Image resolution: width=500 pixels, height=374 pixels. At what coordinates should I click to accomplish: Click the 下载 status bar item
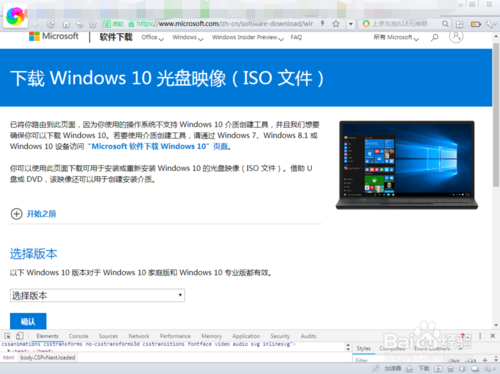pos(424,368)
